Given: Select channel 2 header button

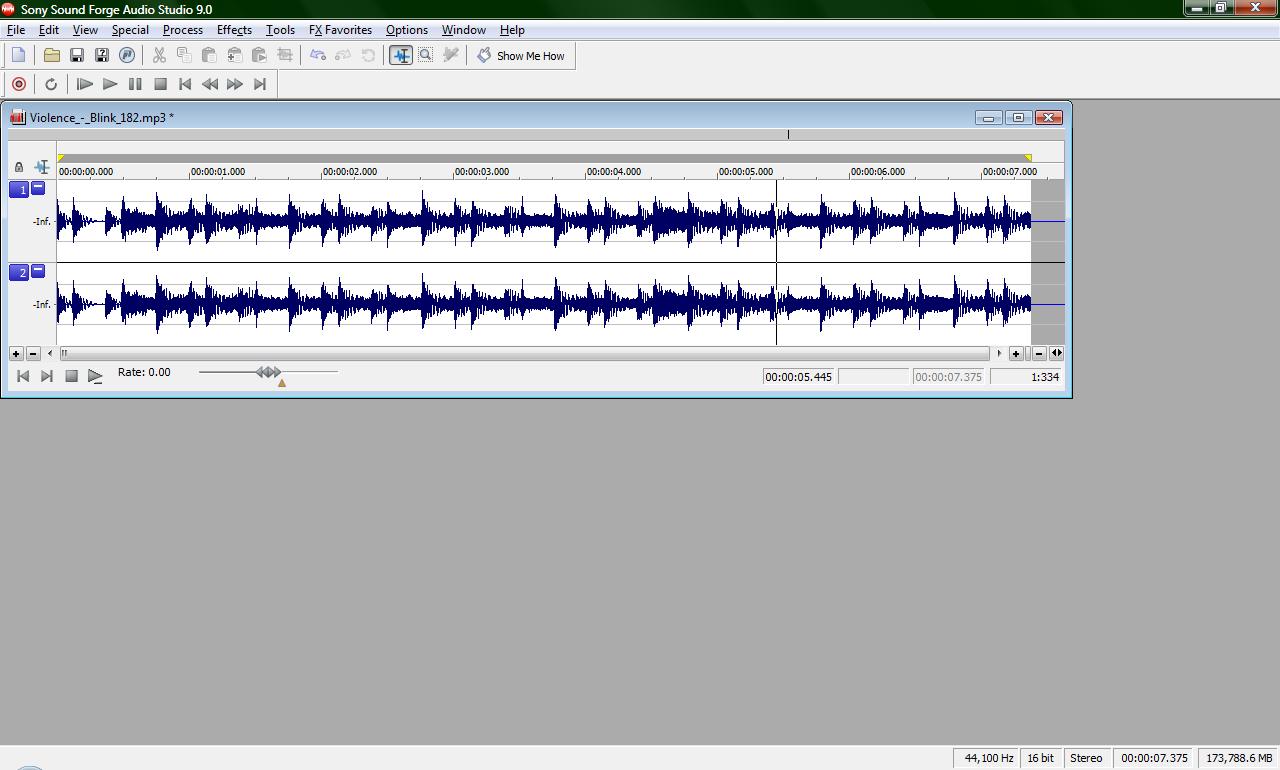Looking at the screenshot, I should (19, 272).
